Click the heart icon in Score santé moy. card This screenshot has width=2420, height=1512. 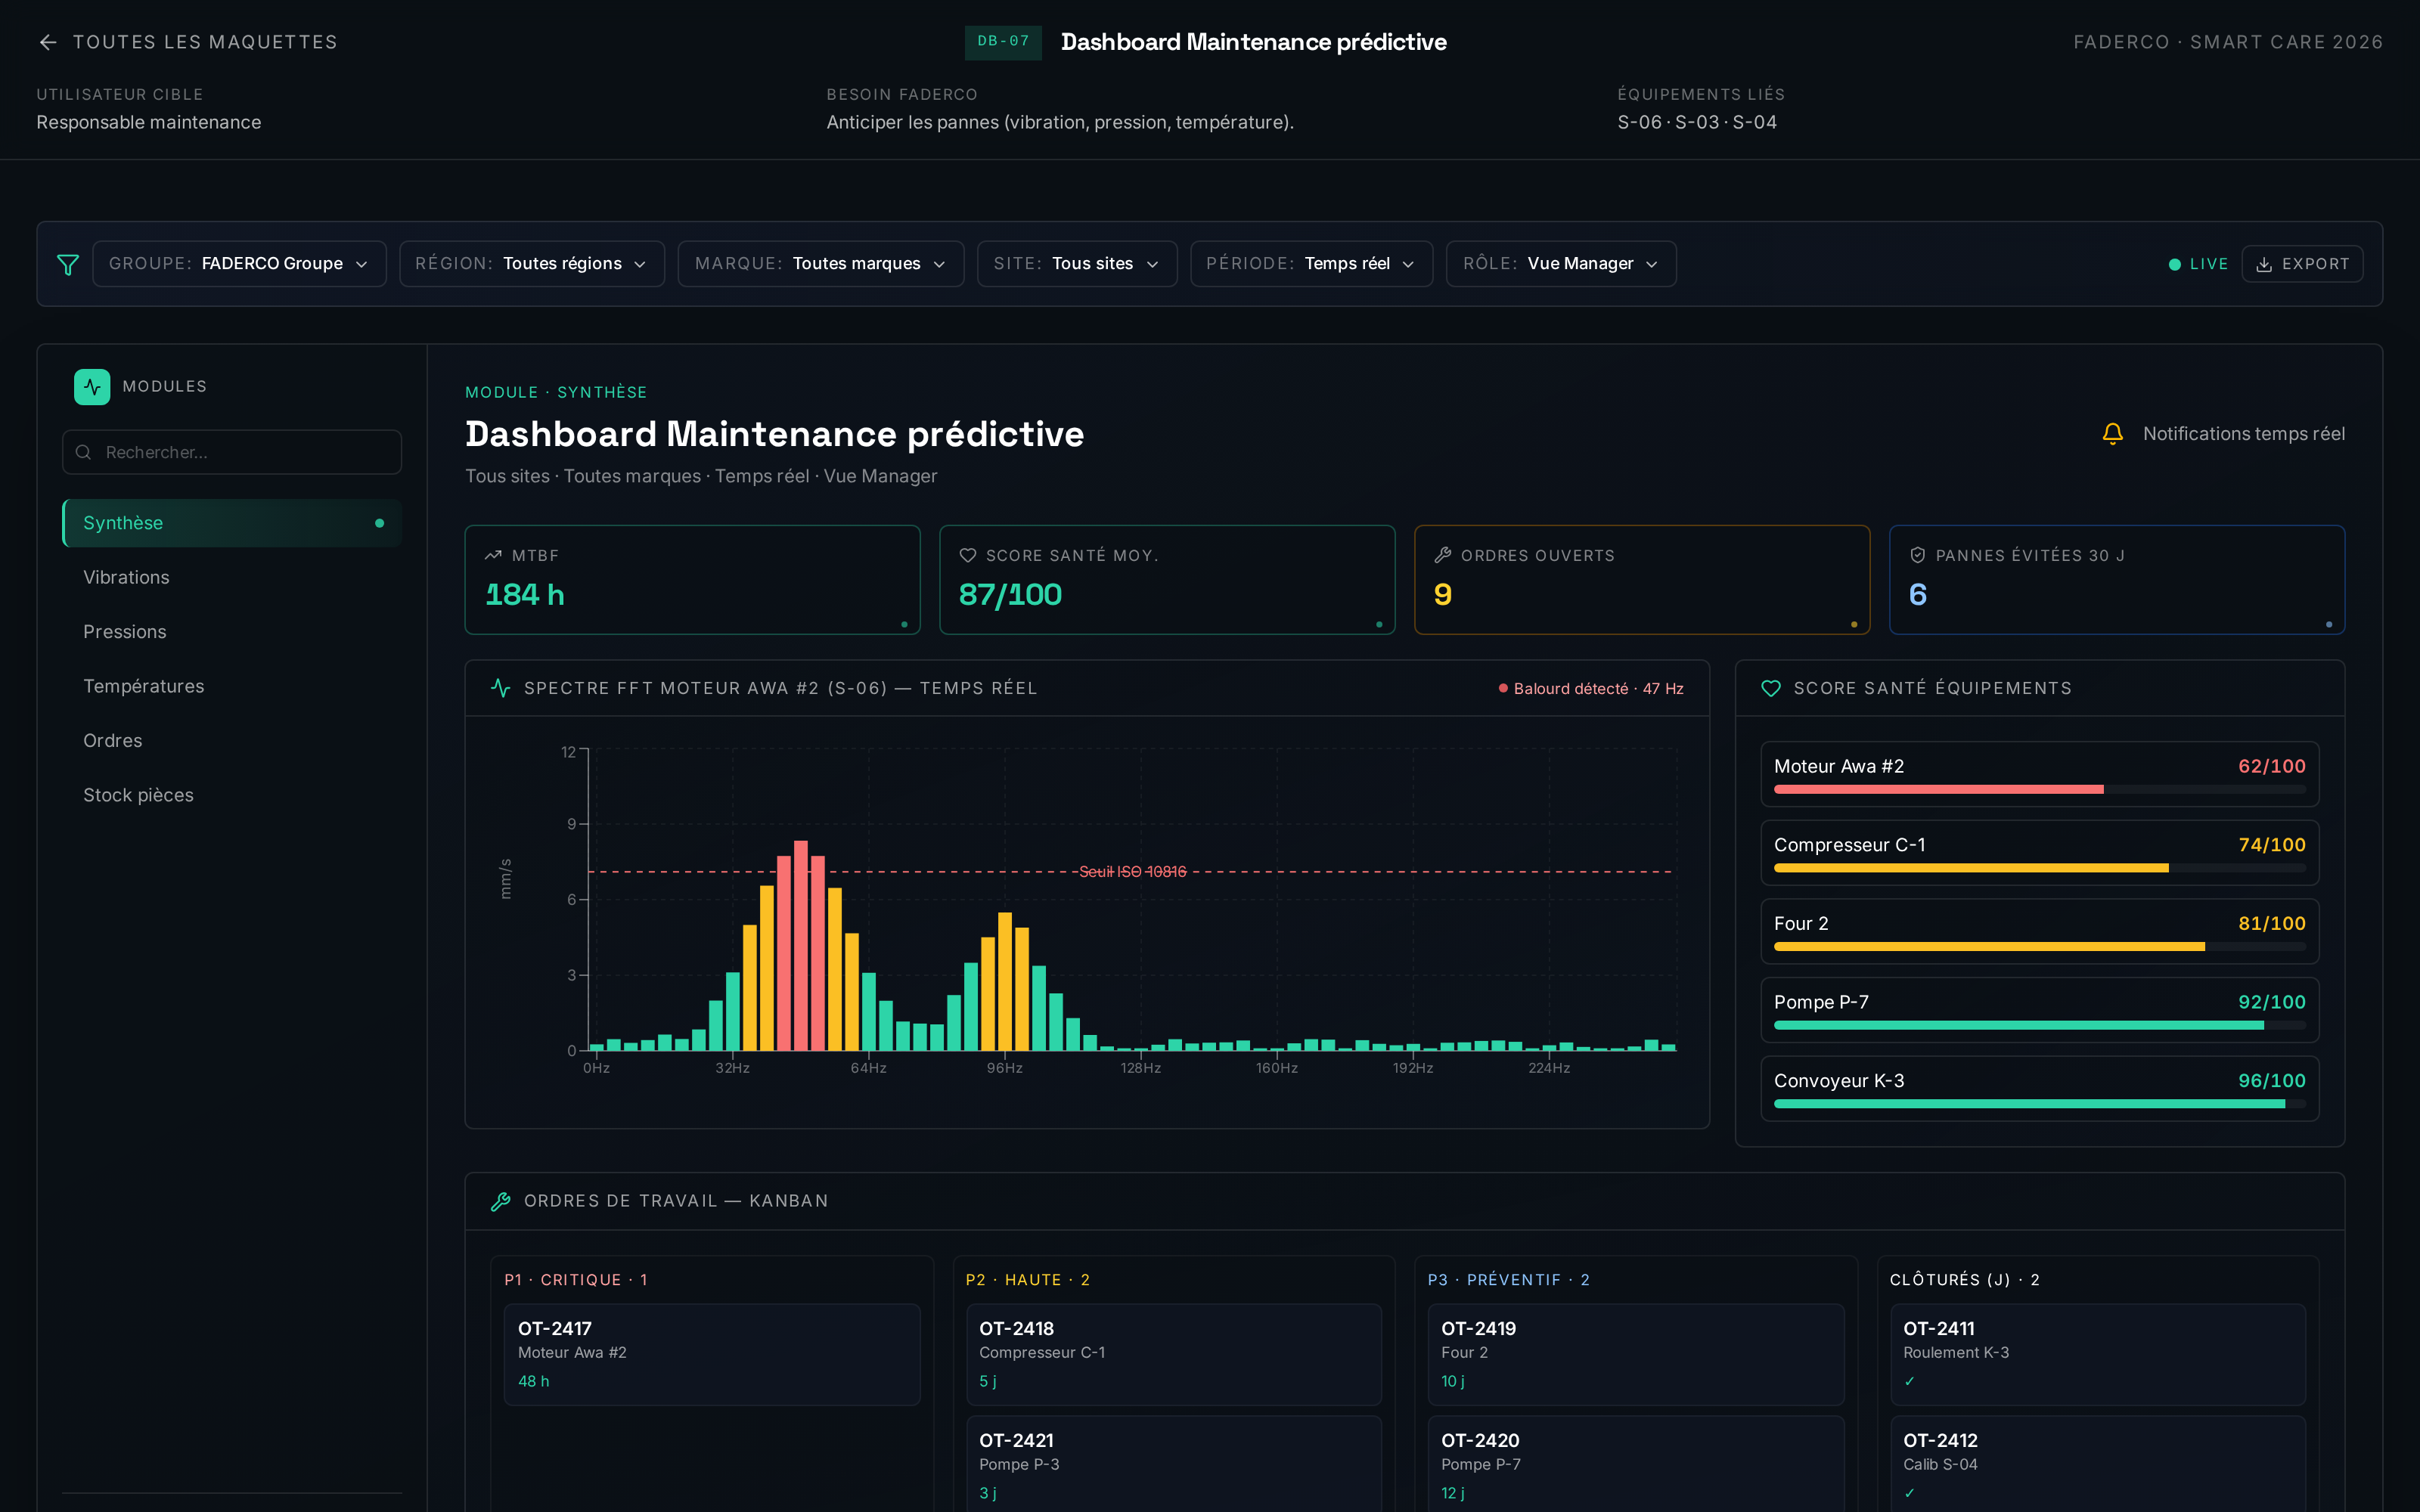pyautogui.click(x=967, y=555)
